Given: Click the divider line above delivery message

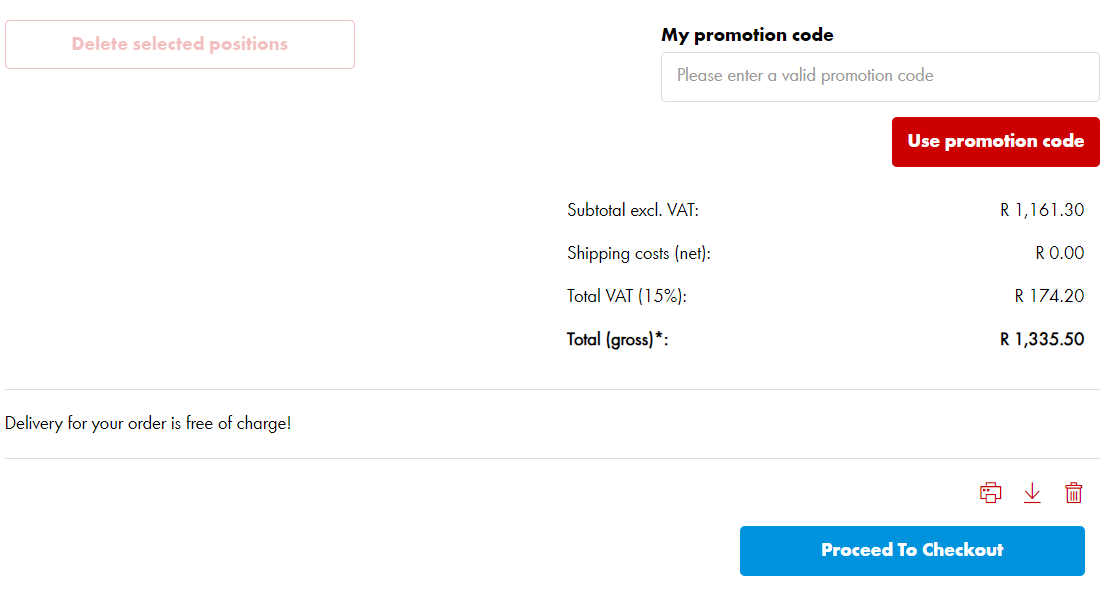Looking at the screenshot, I should 552,389.
